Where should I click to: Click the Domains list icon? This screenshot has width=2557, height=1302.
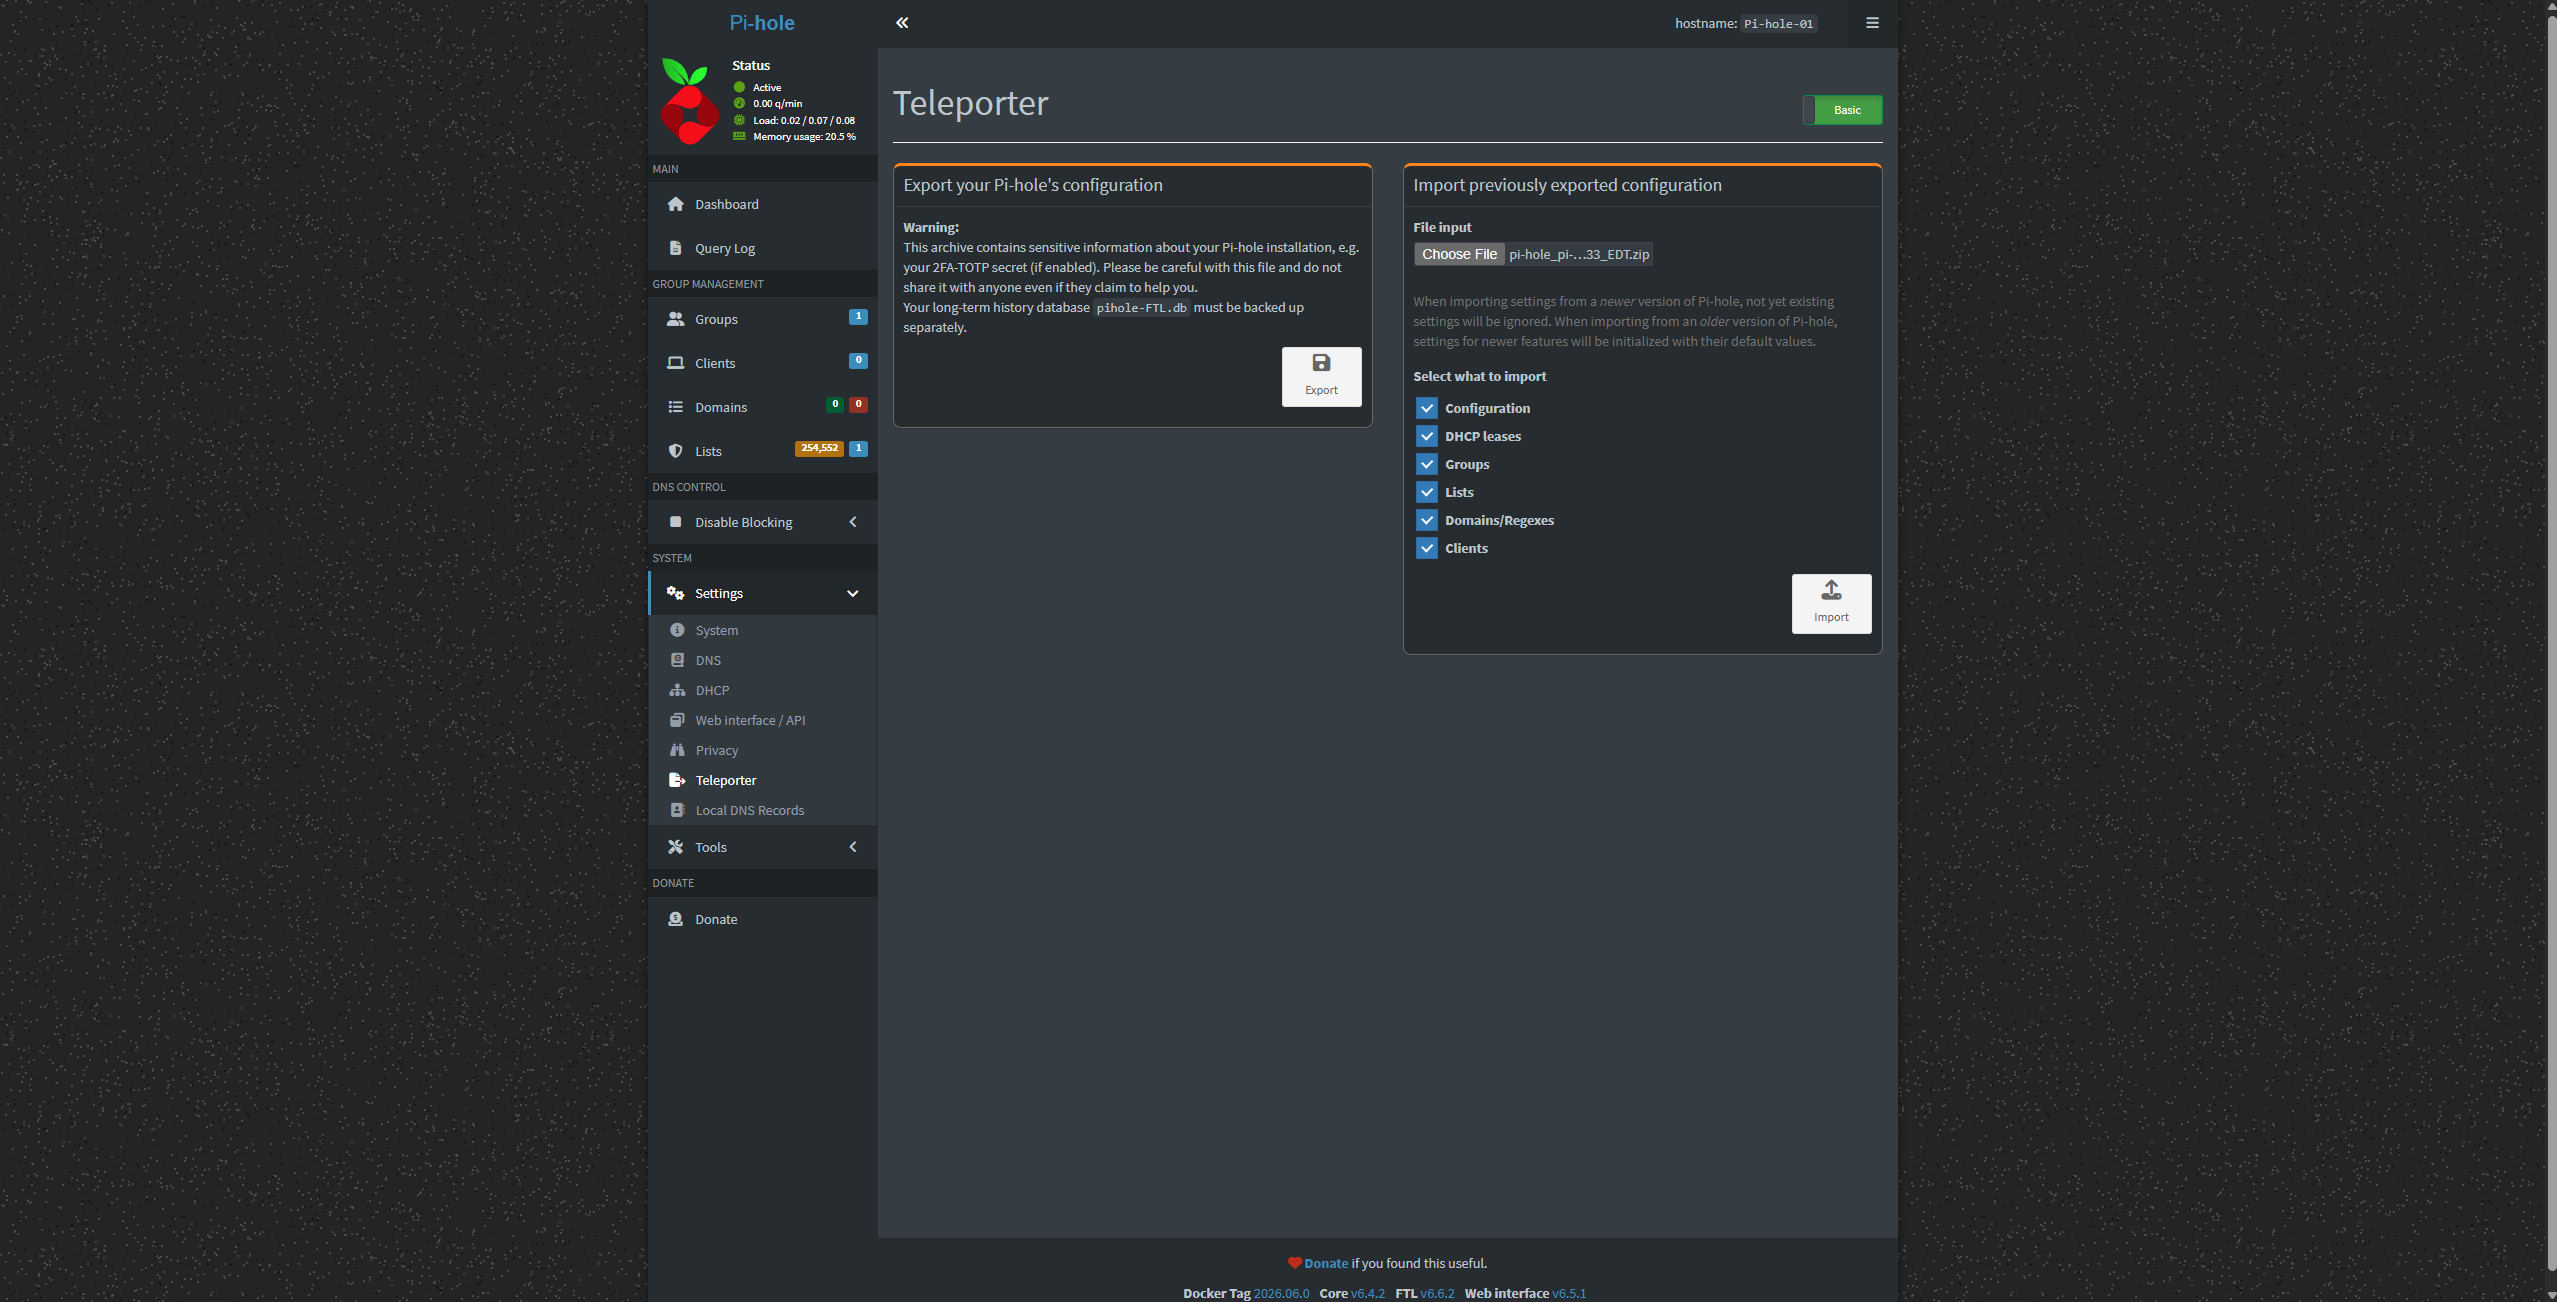pos(676,407)
